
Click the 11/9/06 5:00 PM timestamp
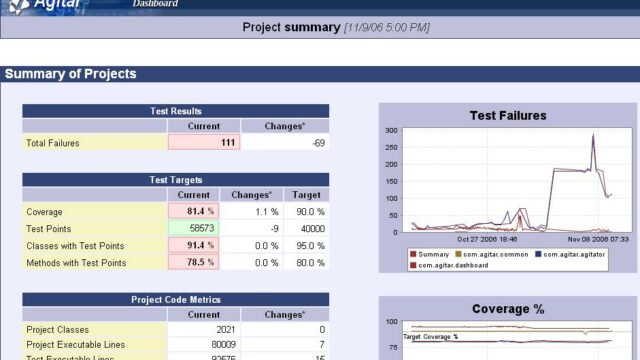(387, 28)
